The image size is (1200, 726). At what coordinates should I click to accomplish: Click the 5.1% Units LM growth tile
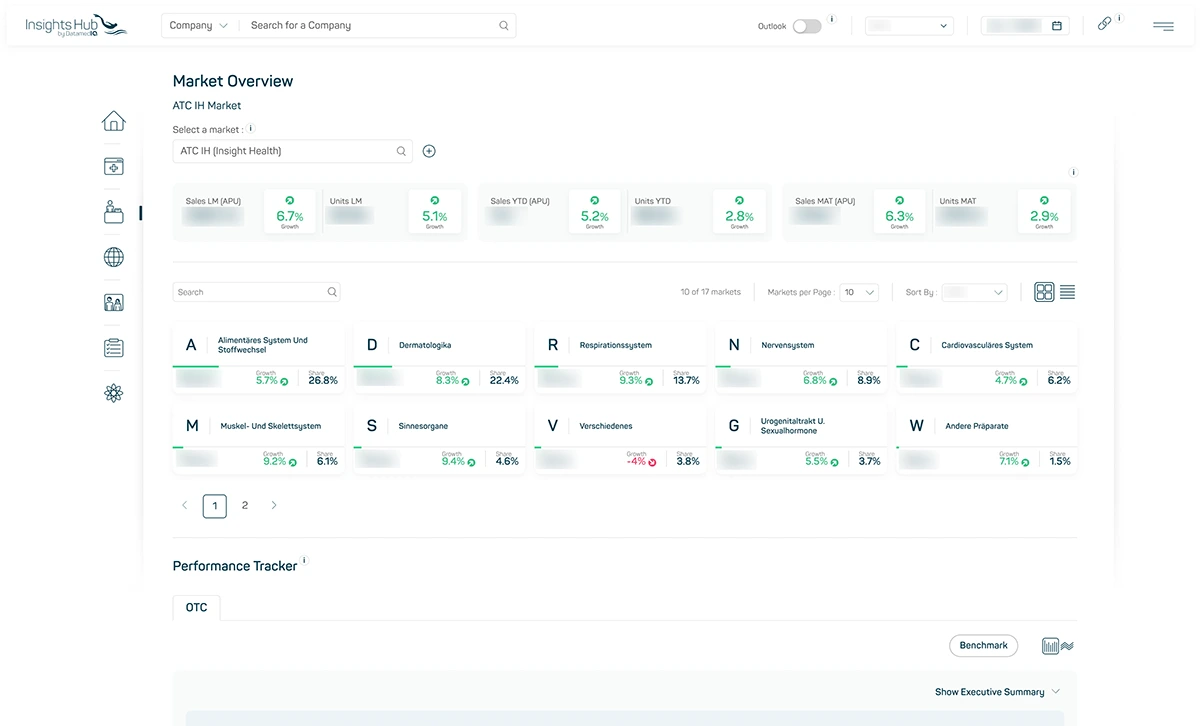(434, 212)
